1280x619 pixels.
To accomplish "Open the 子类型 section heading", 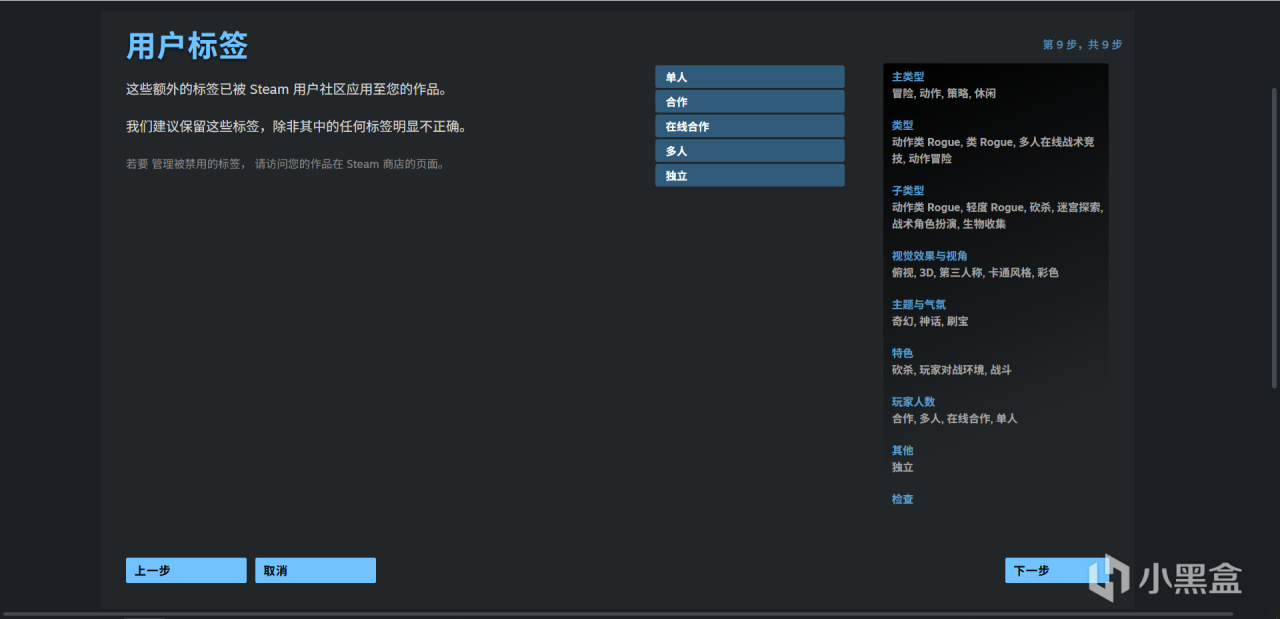I will 908,190.
